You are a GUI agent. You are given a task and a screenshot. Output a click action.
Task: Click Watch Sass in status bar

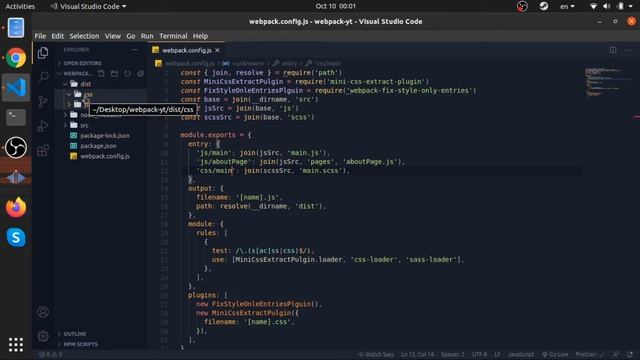(376, 354)
